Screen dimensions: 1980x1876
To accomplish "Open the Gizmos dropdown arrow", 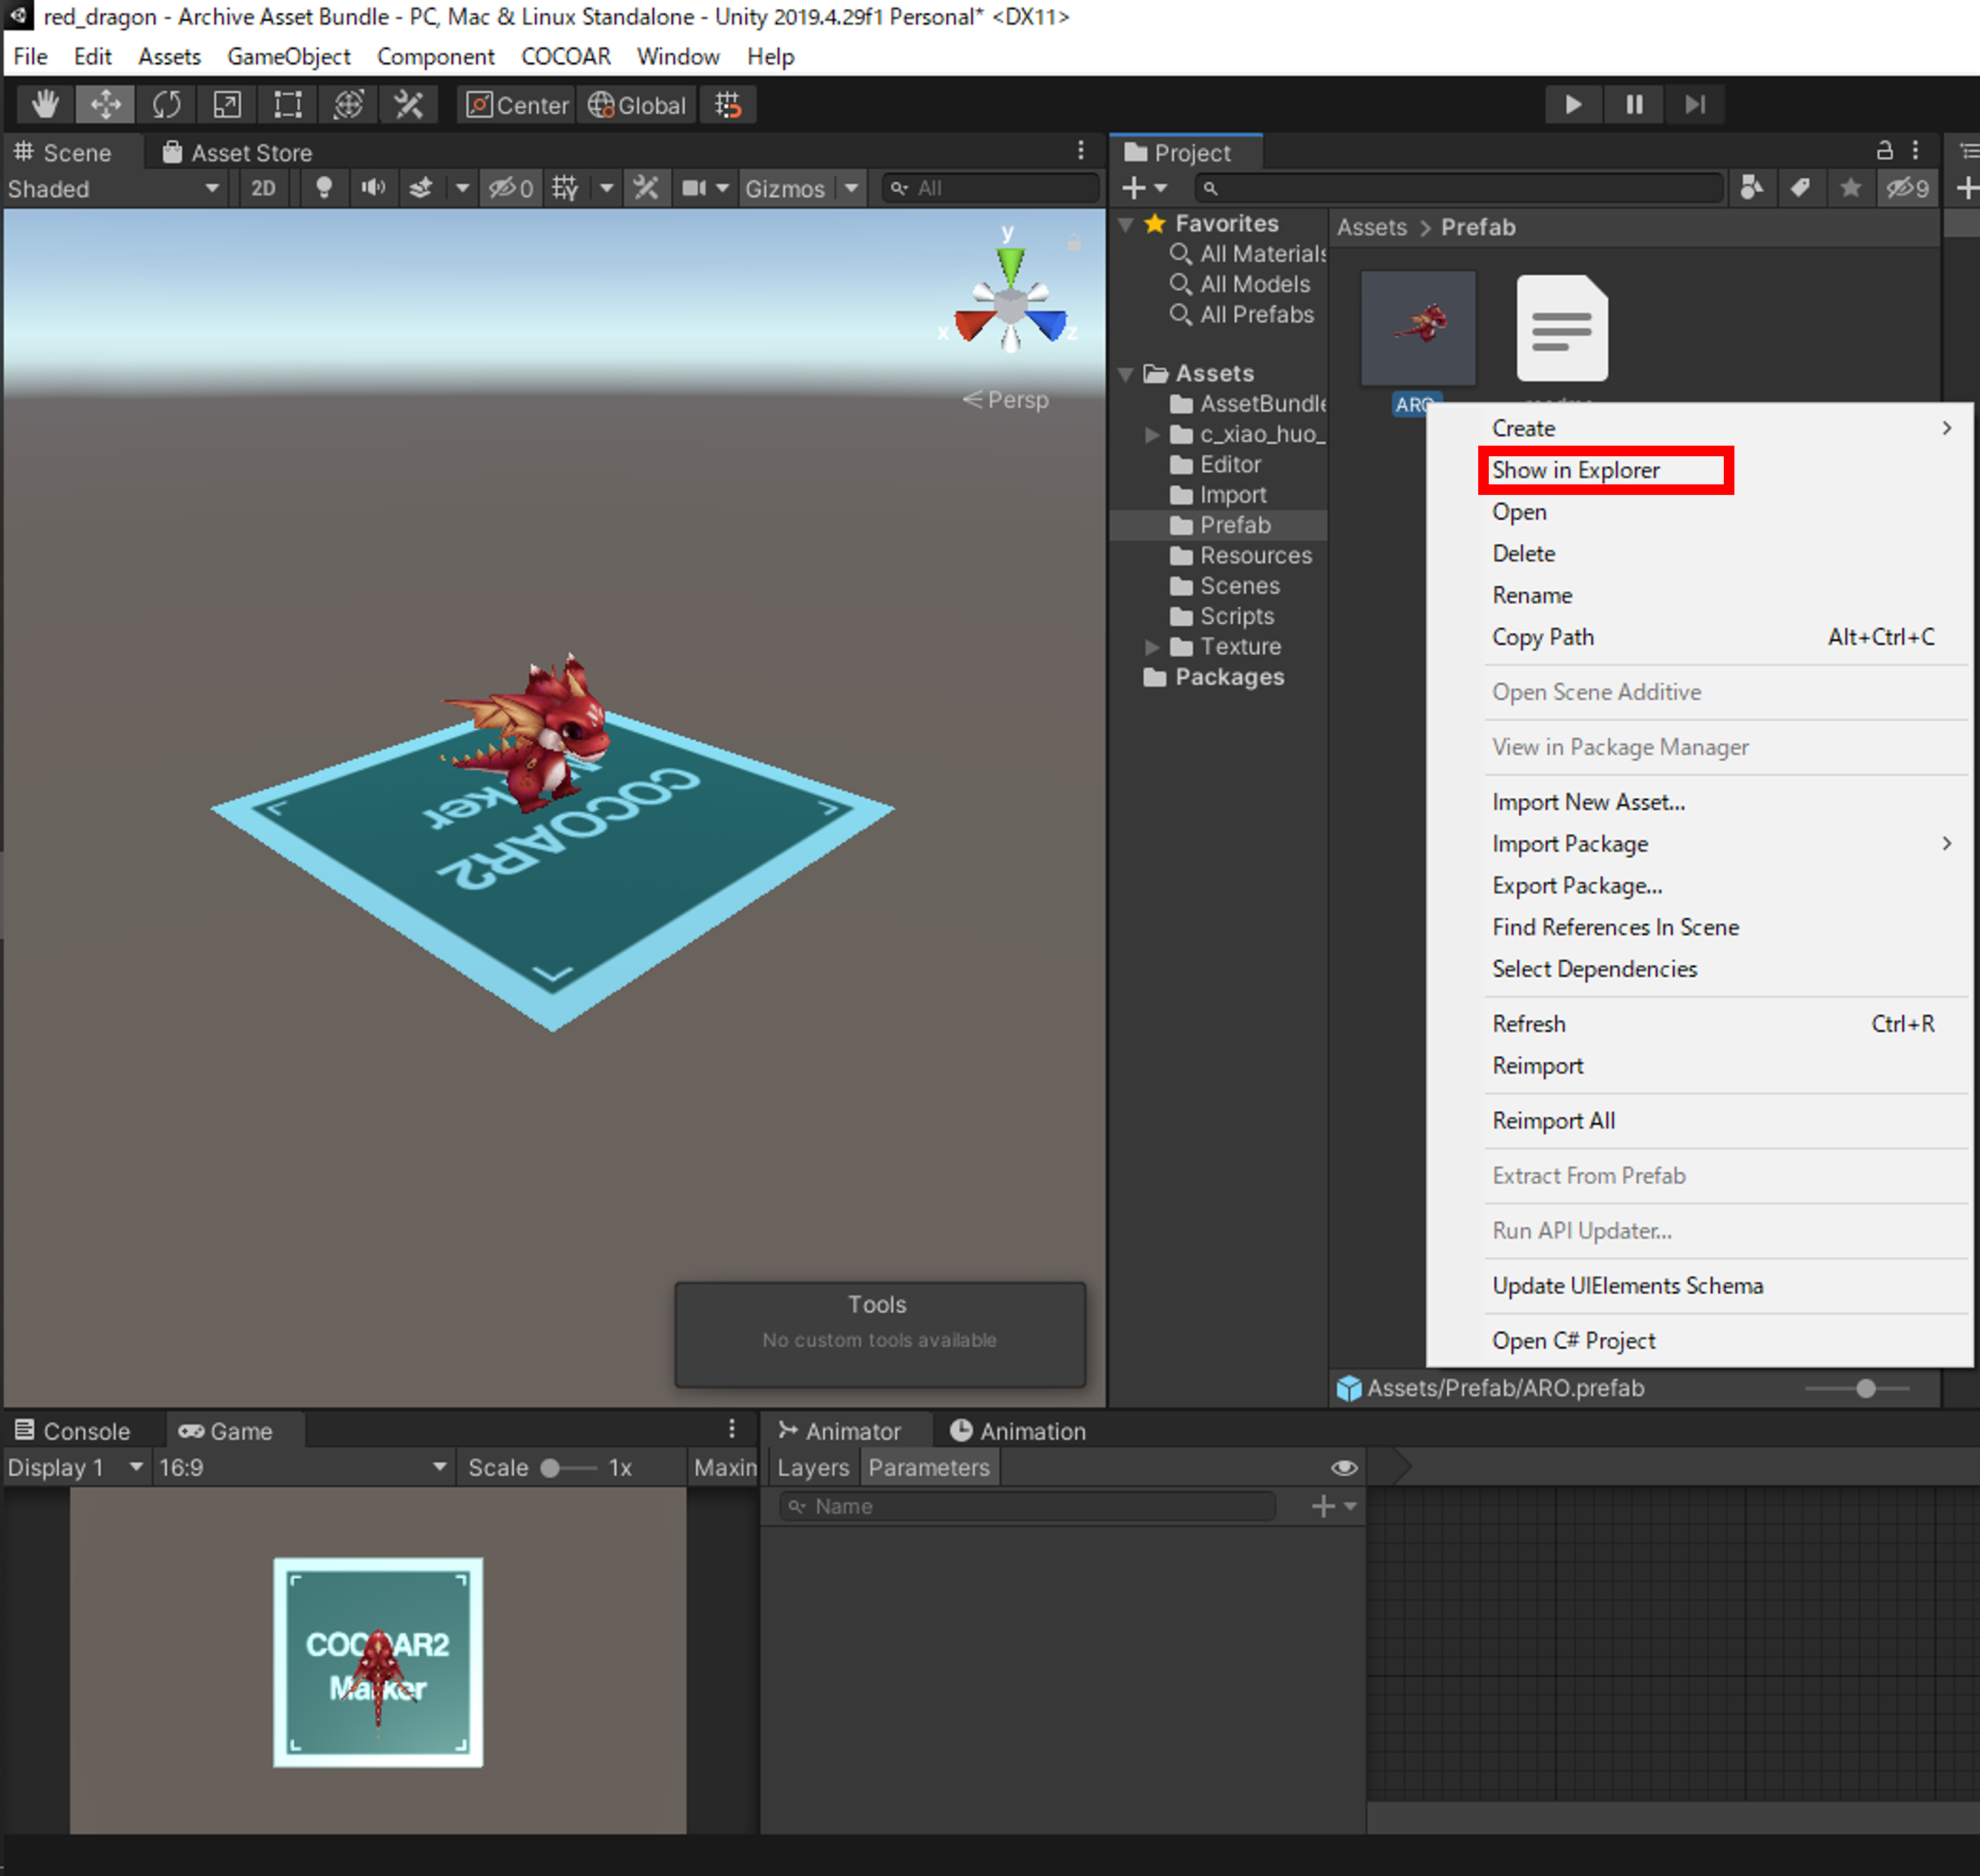I will pos(851,188).
